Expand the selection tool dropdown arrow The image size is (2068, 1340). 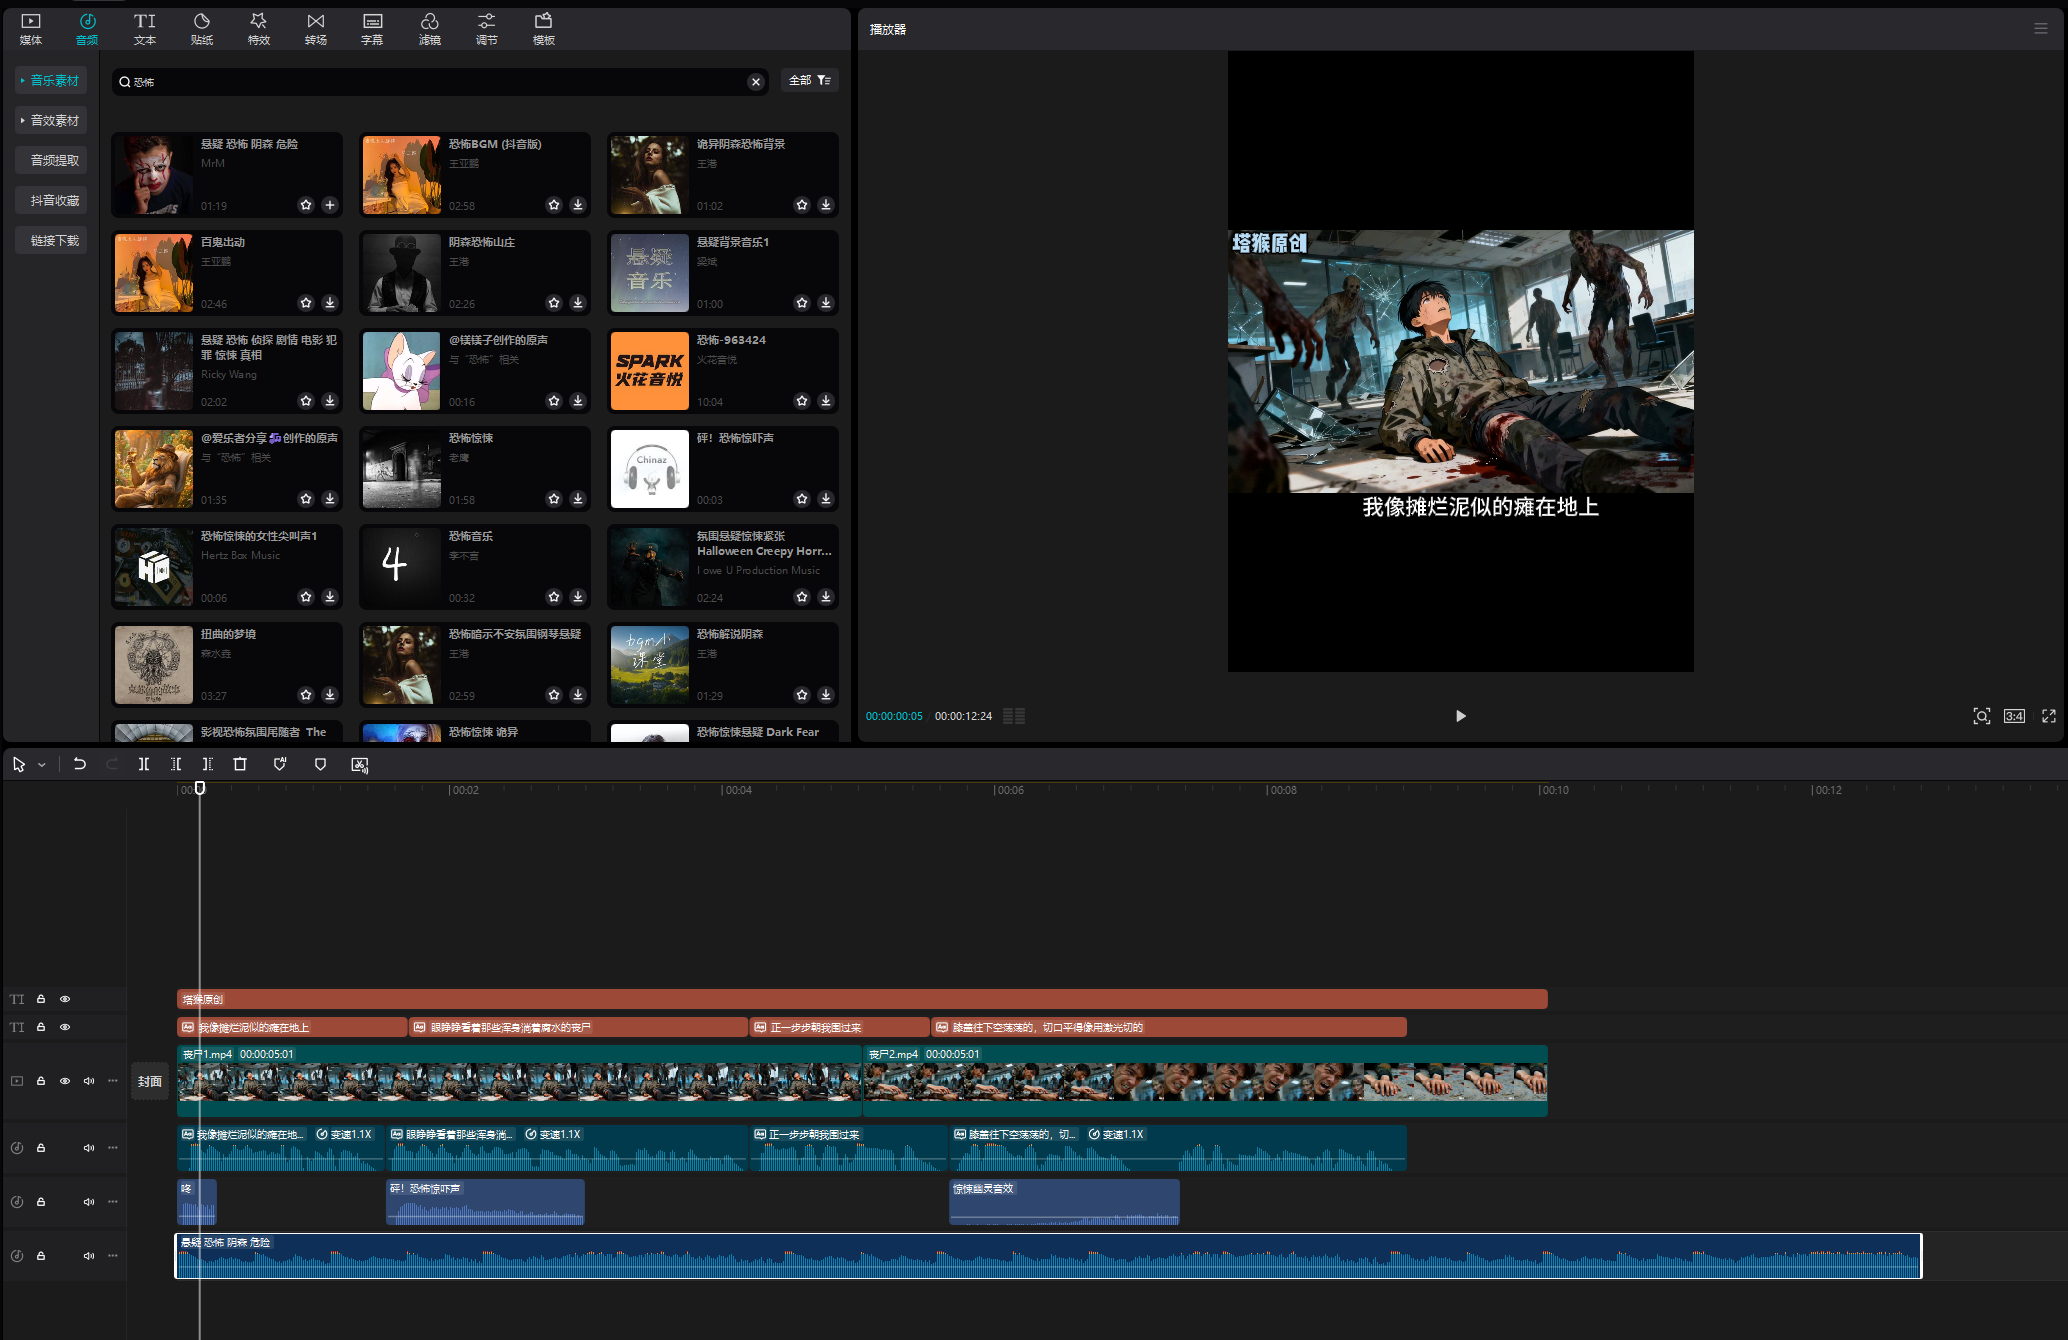42,765
